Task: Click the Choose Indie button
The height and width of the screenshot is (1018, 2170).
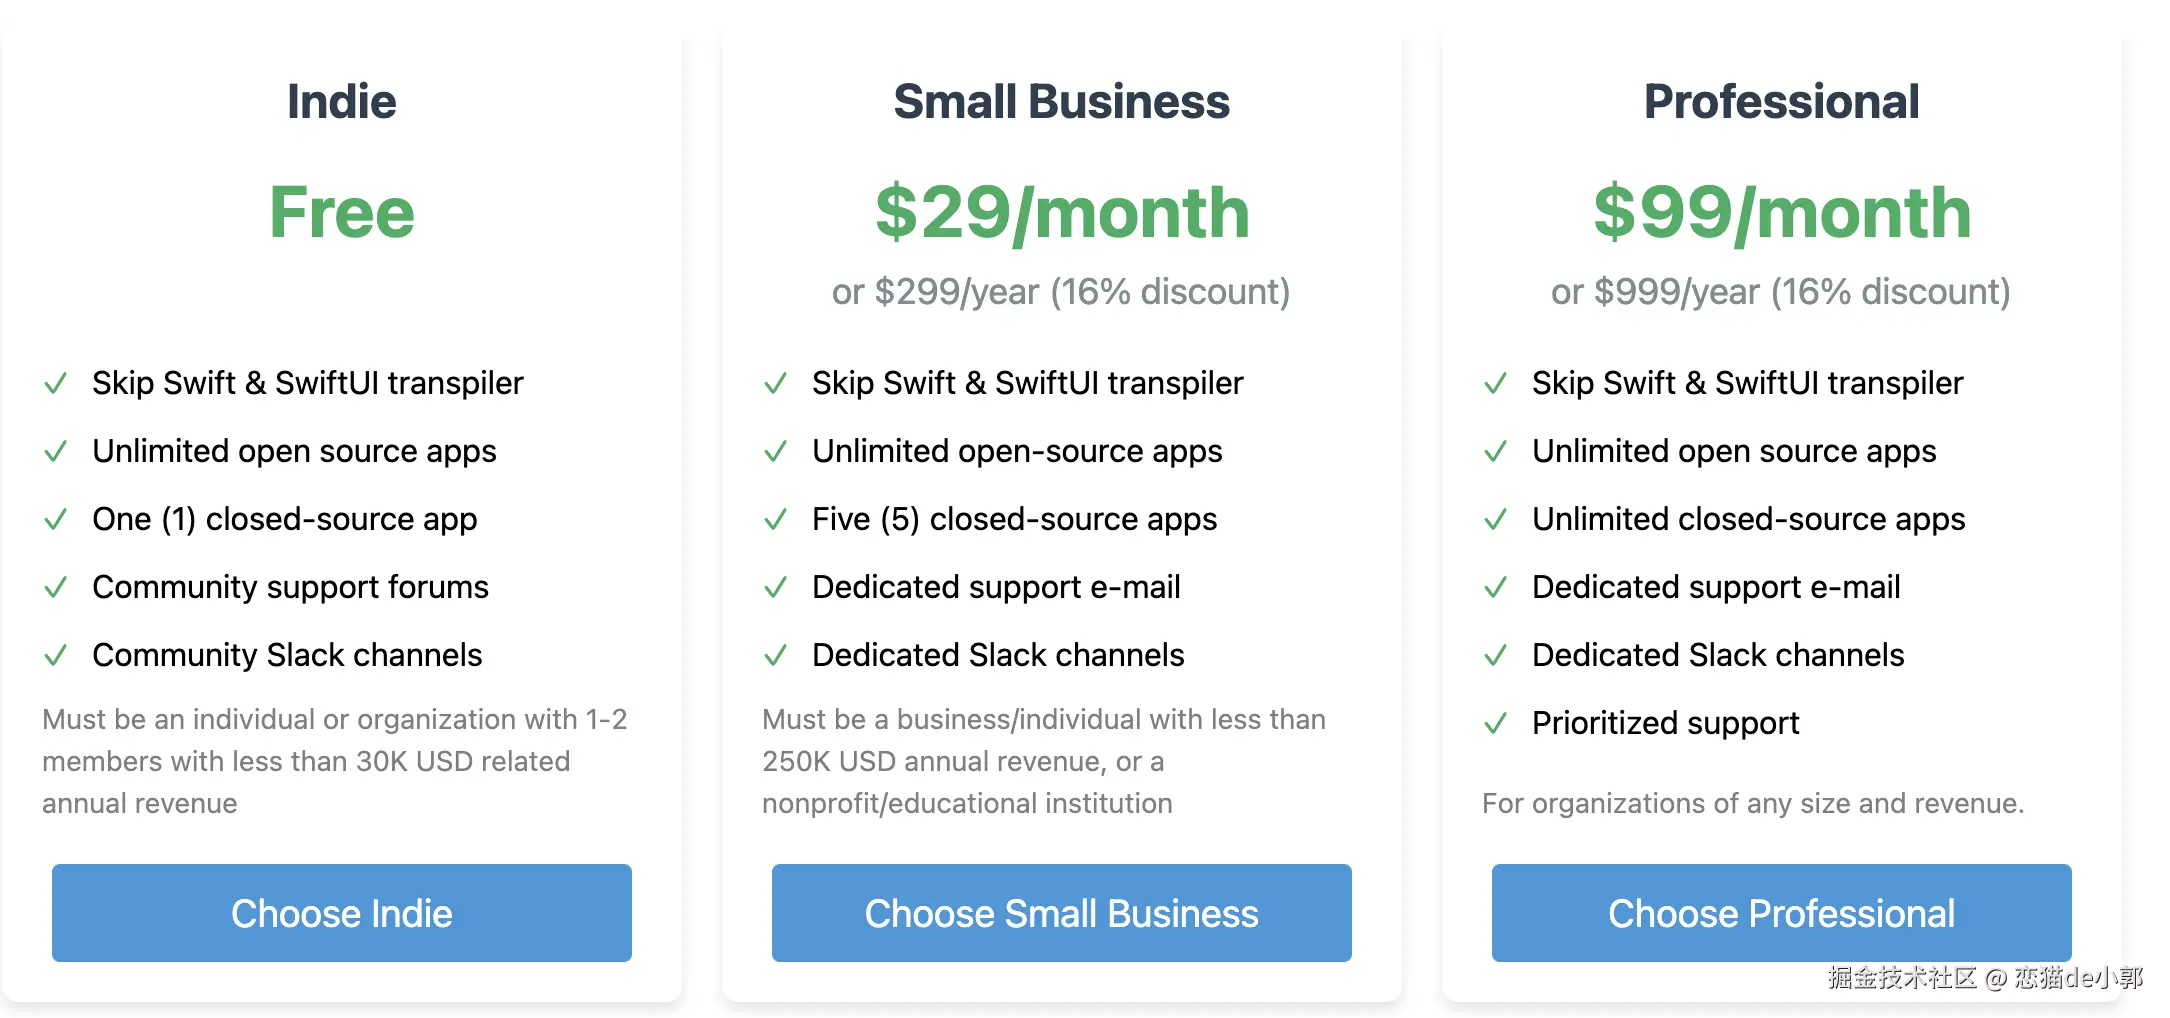Action: [341, 913]
